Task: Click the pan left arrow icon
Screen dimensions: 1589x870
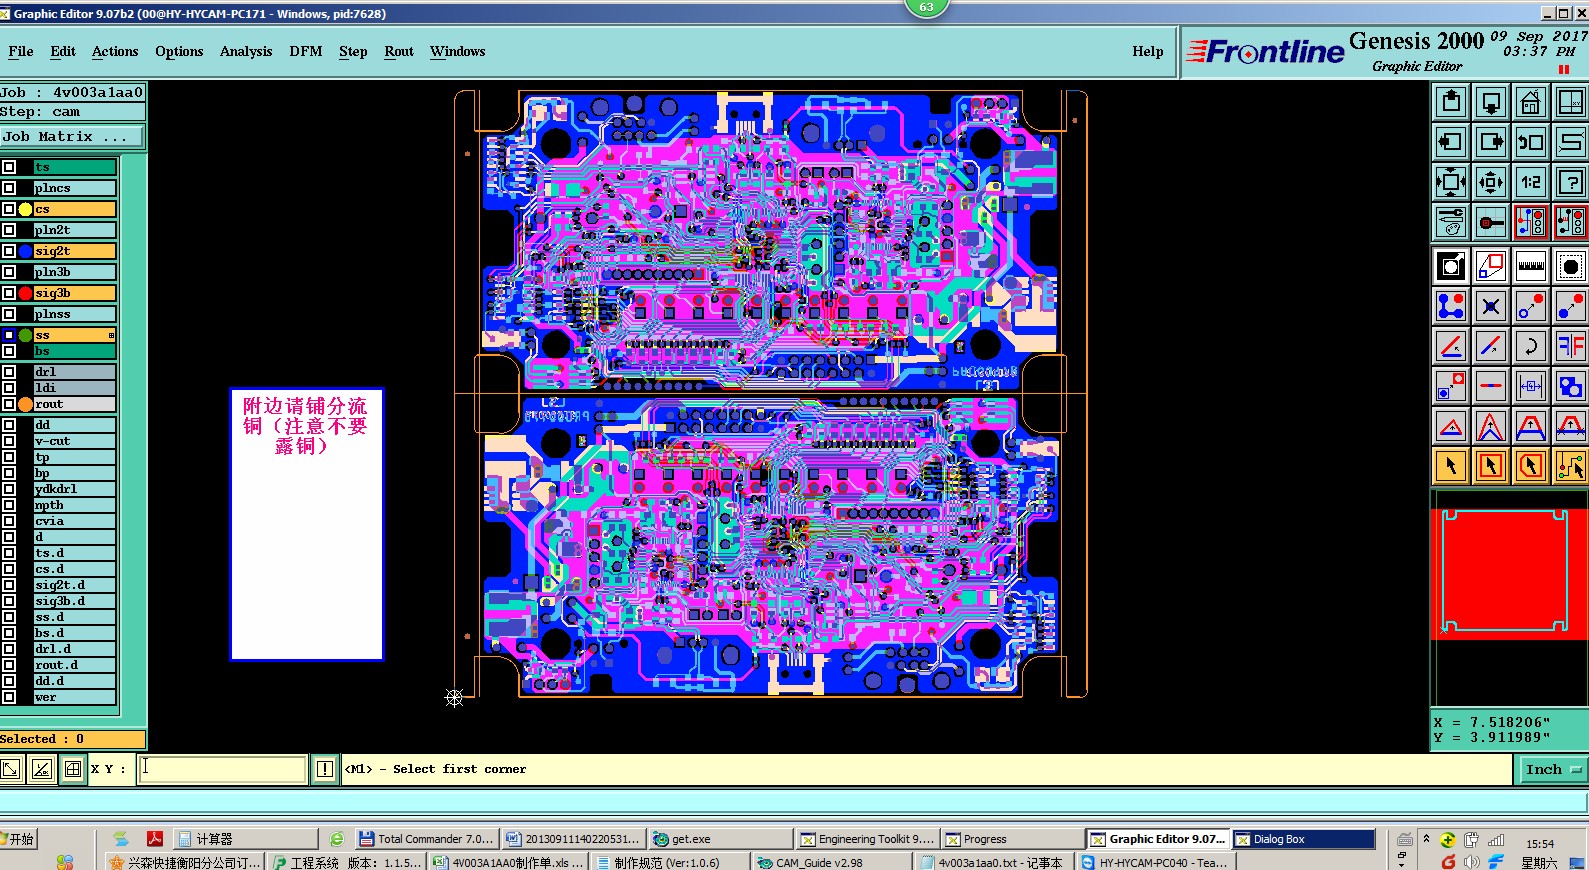Action: [1451, 142]
